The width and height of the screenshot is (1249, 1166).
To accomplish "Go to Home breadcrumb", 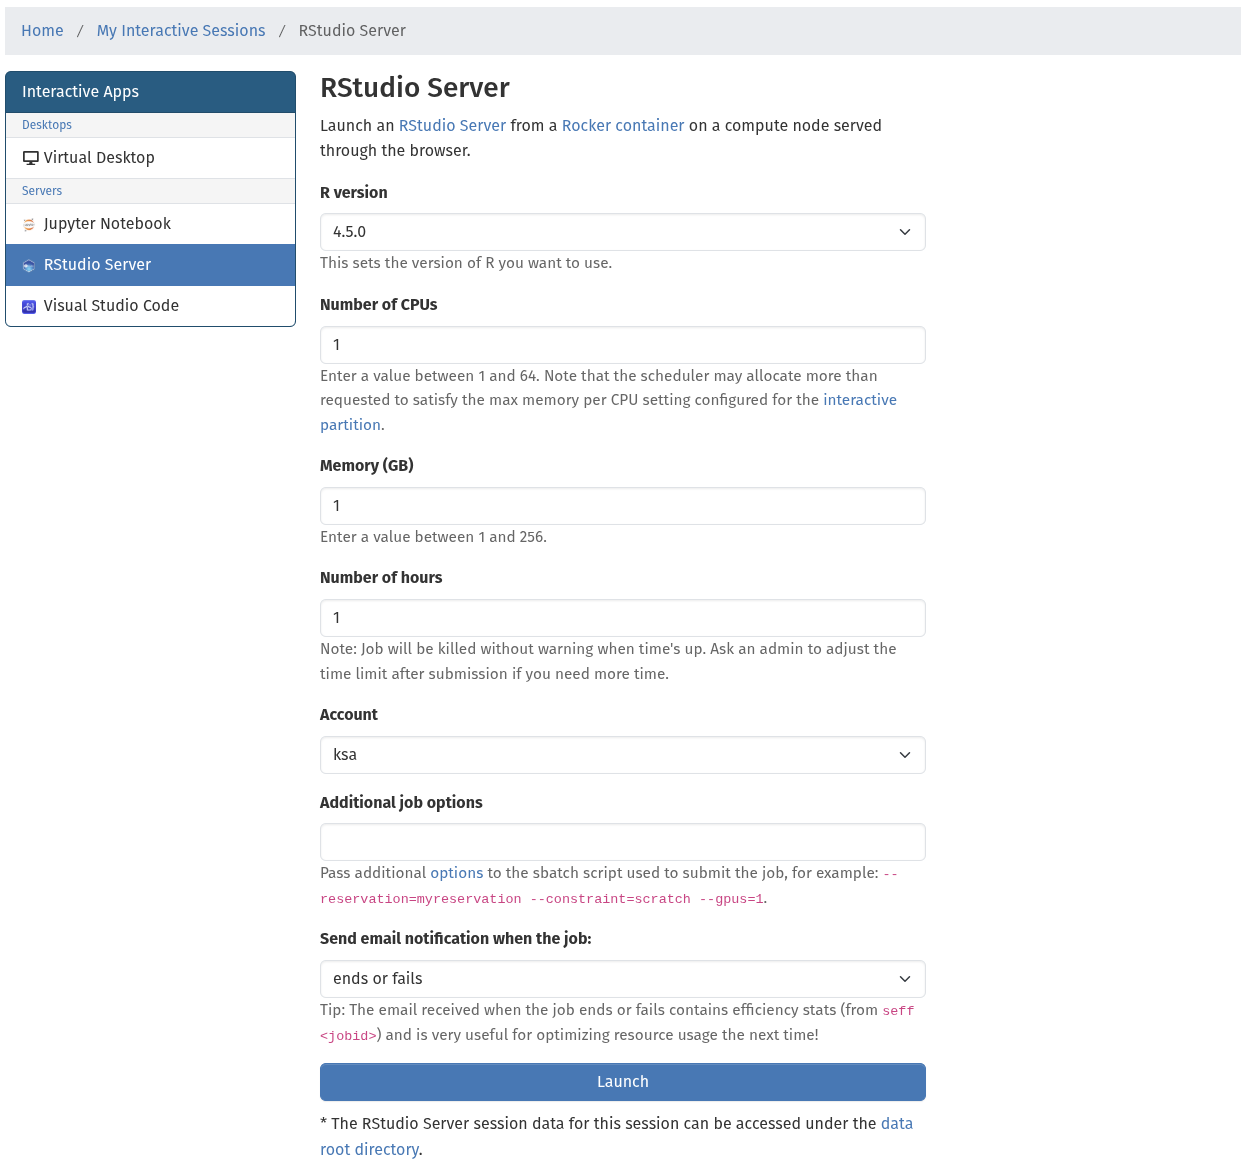I will (x=42, y=31).
